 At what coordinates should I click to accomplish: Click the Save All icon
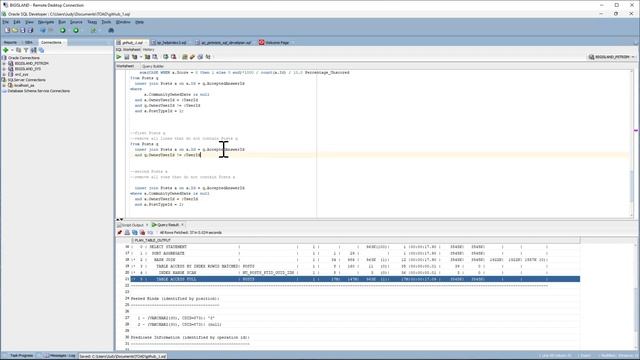30,30
